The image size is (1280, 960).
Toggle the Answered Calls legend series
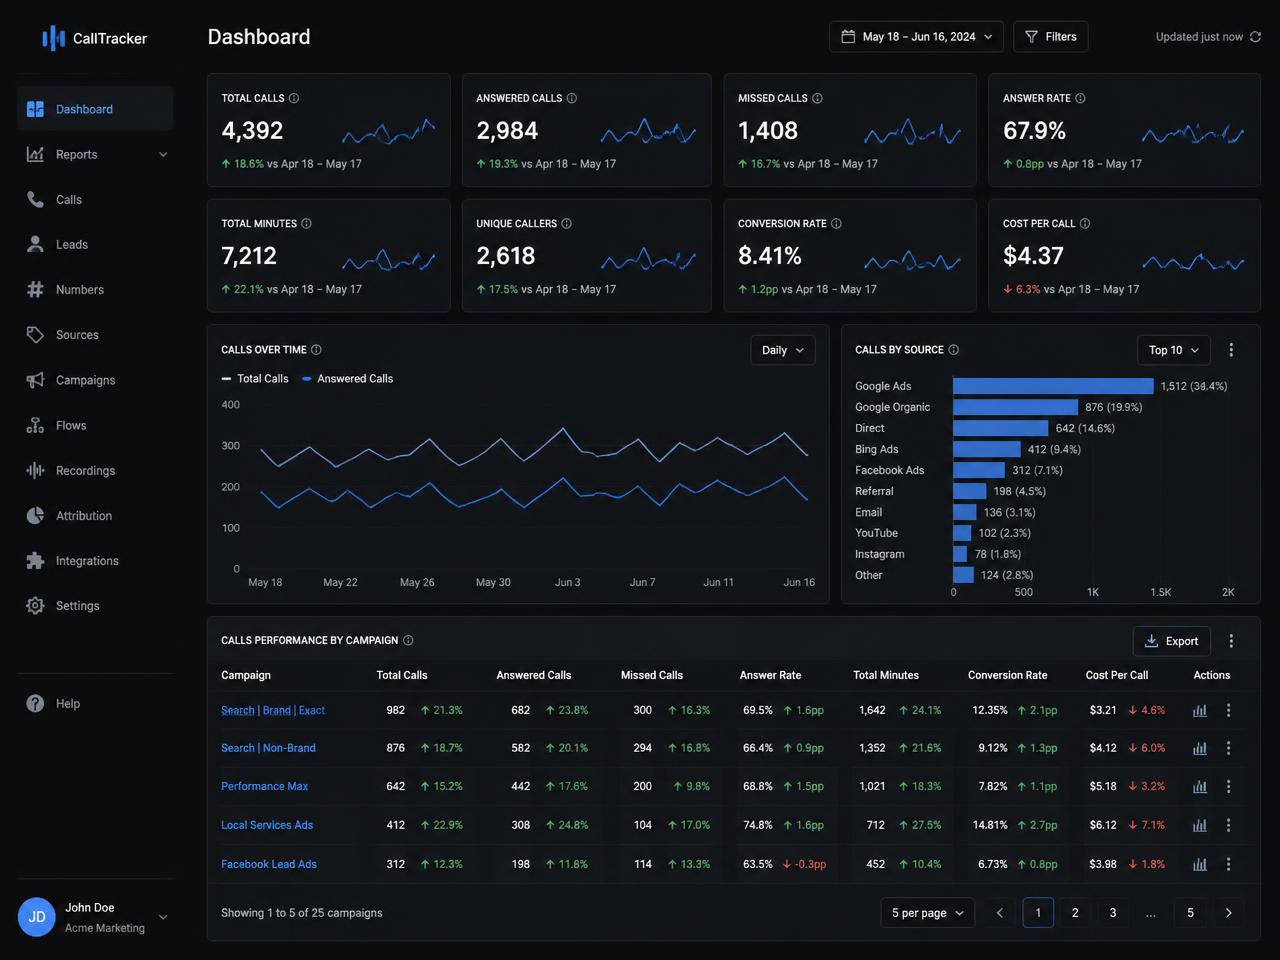348,378
